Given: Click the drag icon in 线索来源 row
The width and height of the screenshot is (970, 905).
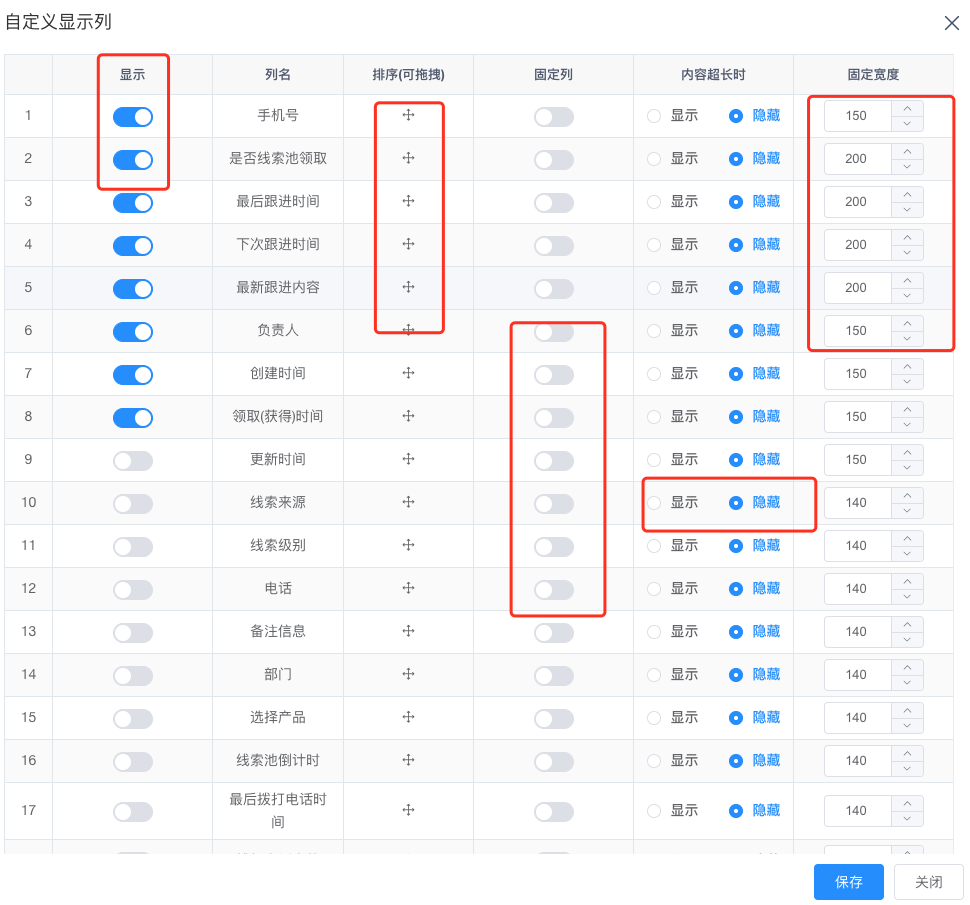Looking at the screenshot, I should pos(408,502).
